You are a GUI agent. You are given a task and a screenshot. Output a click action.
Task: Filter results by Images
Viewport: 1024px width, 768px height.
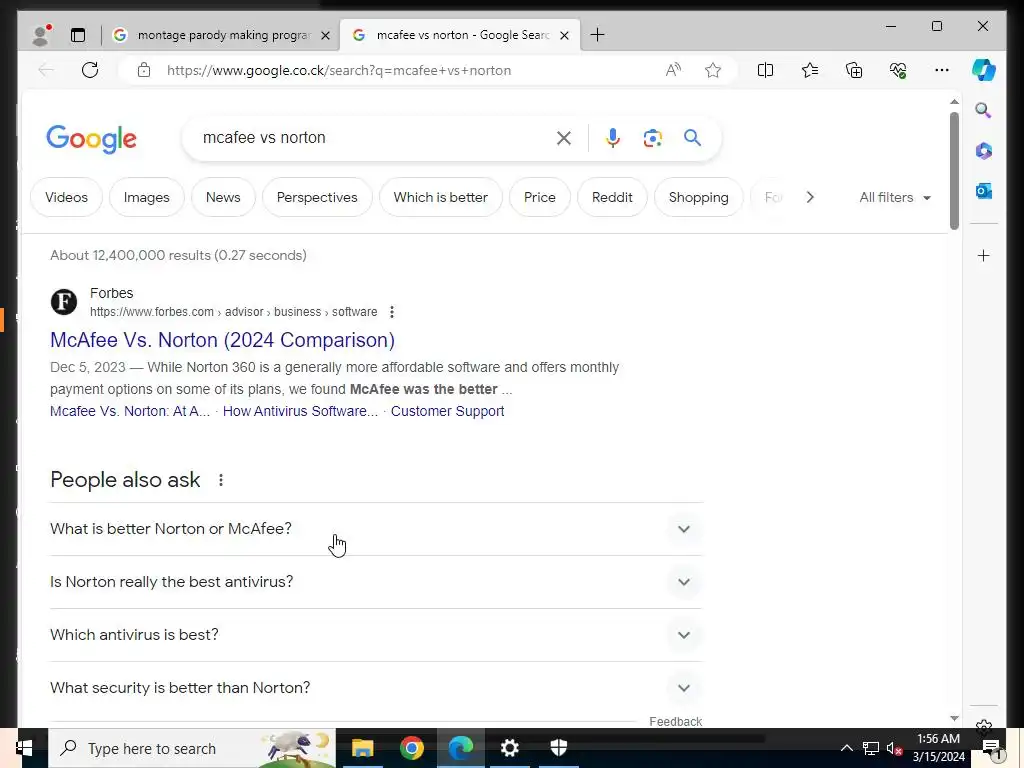tap(146, 197)
